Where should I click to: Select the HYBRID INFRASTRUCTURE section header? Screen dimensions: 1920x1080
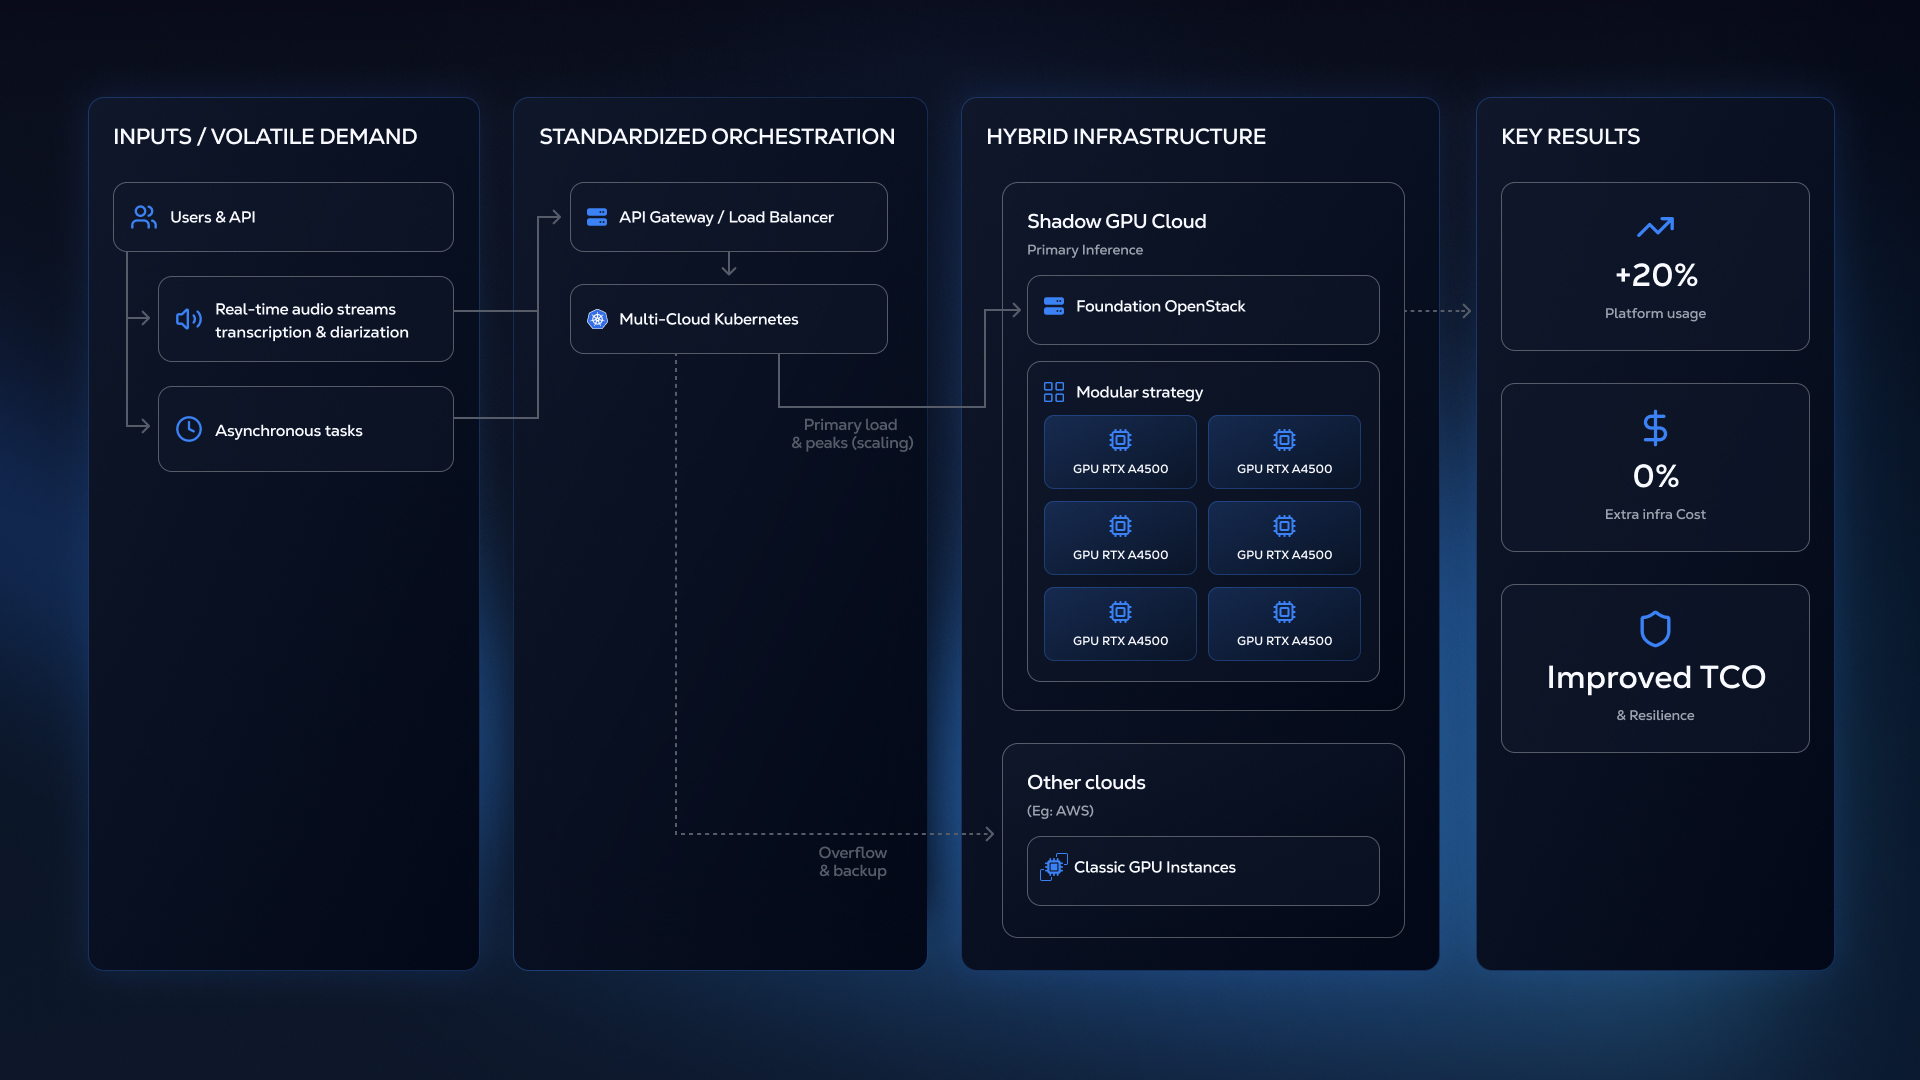1126,137
